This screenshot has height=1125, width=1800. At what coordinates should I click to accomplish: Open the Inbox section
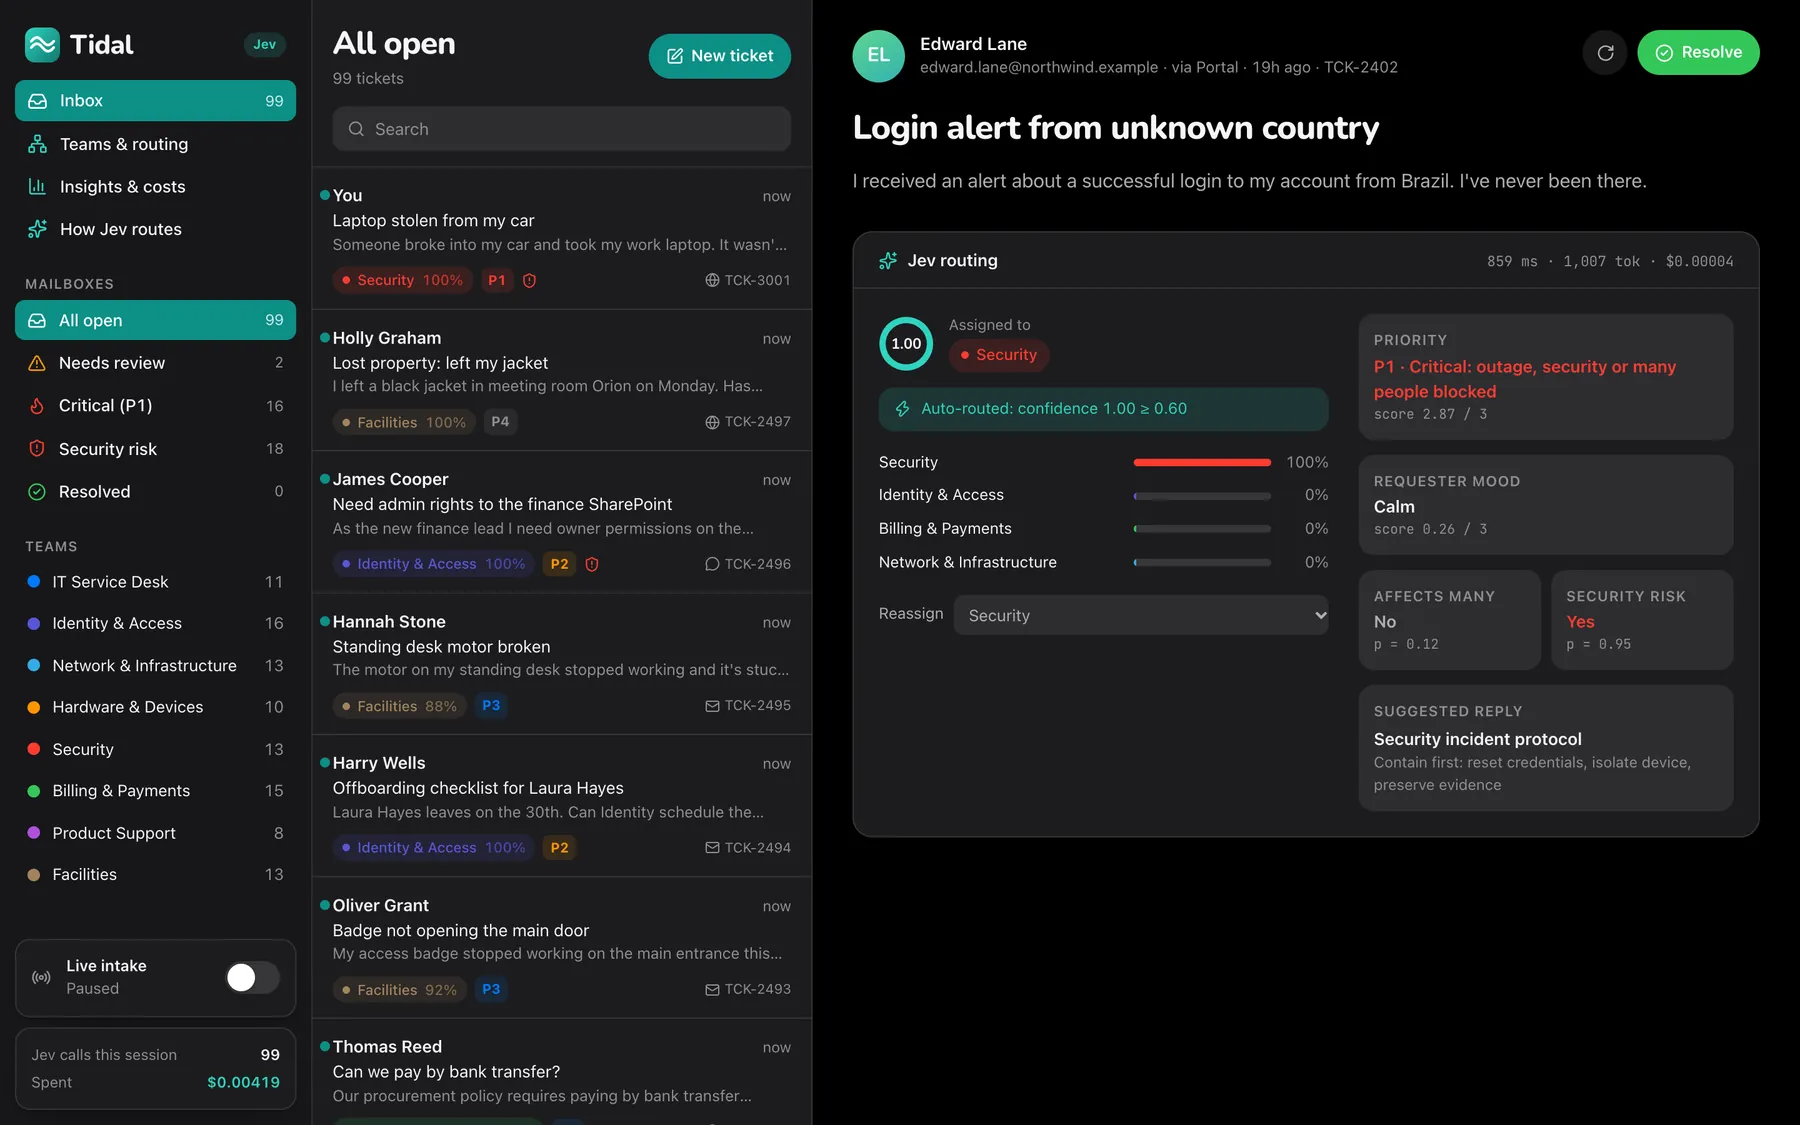[155, 101]
